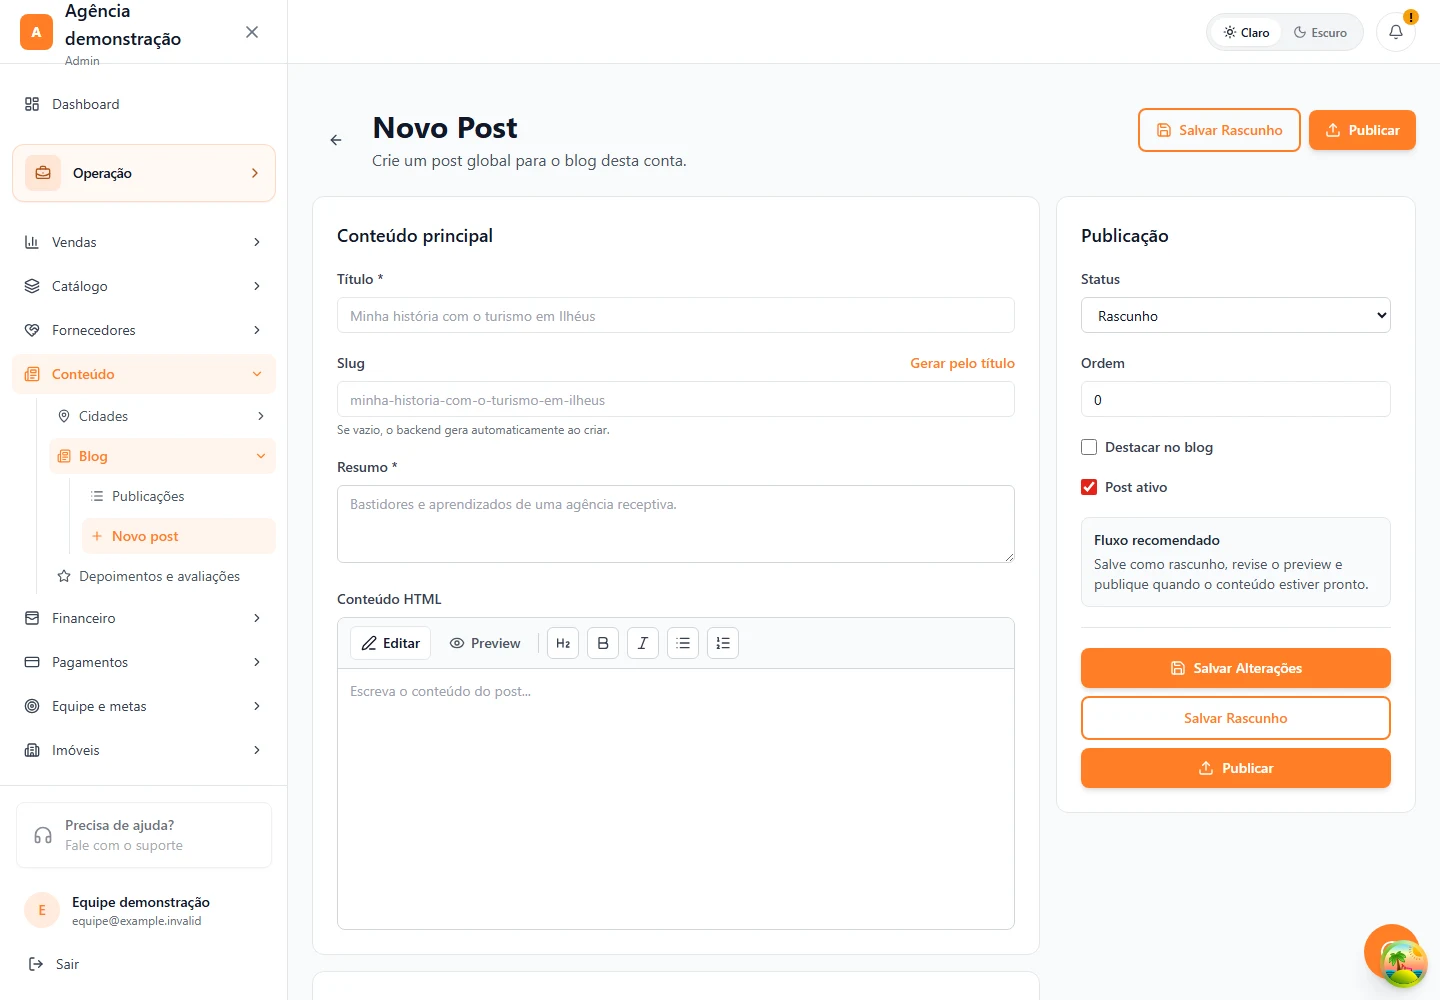Viewport: 1440px width, 1000px height.
Task: Click the notification bell icon
Action: (1396, 32)
